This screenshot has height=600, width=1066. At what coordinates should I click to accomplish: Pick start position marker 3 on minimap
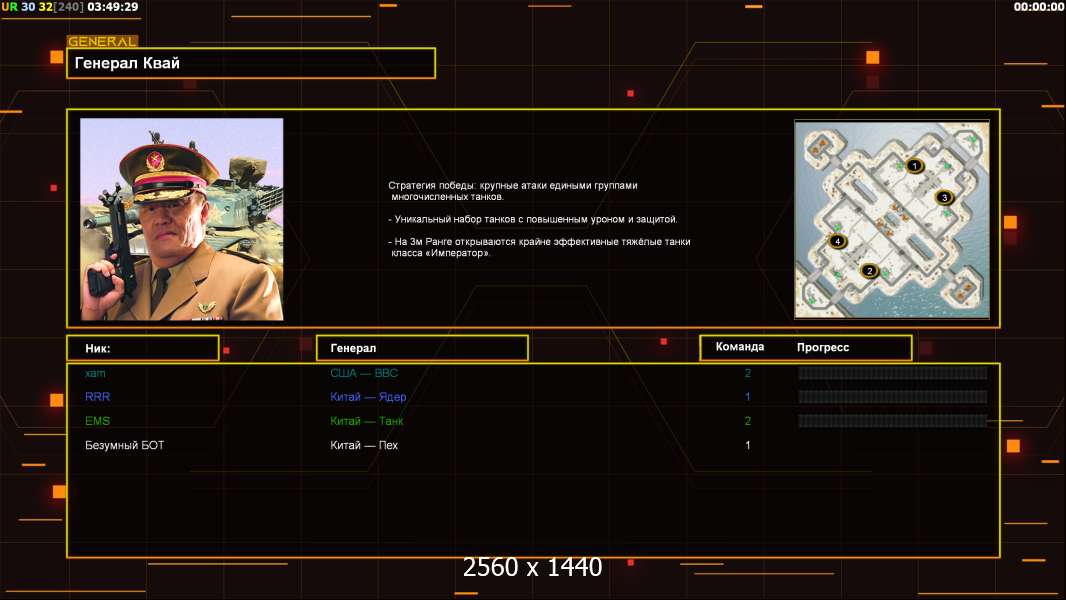pos(943,198)
